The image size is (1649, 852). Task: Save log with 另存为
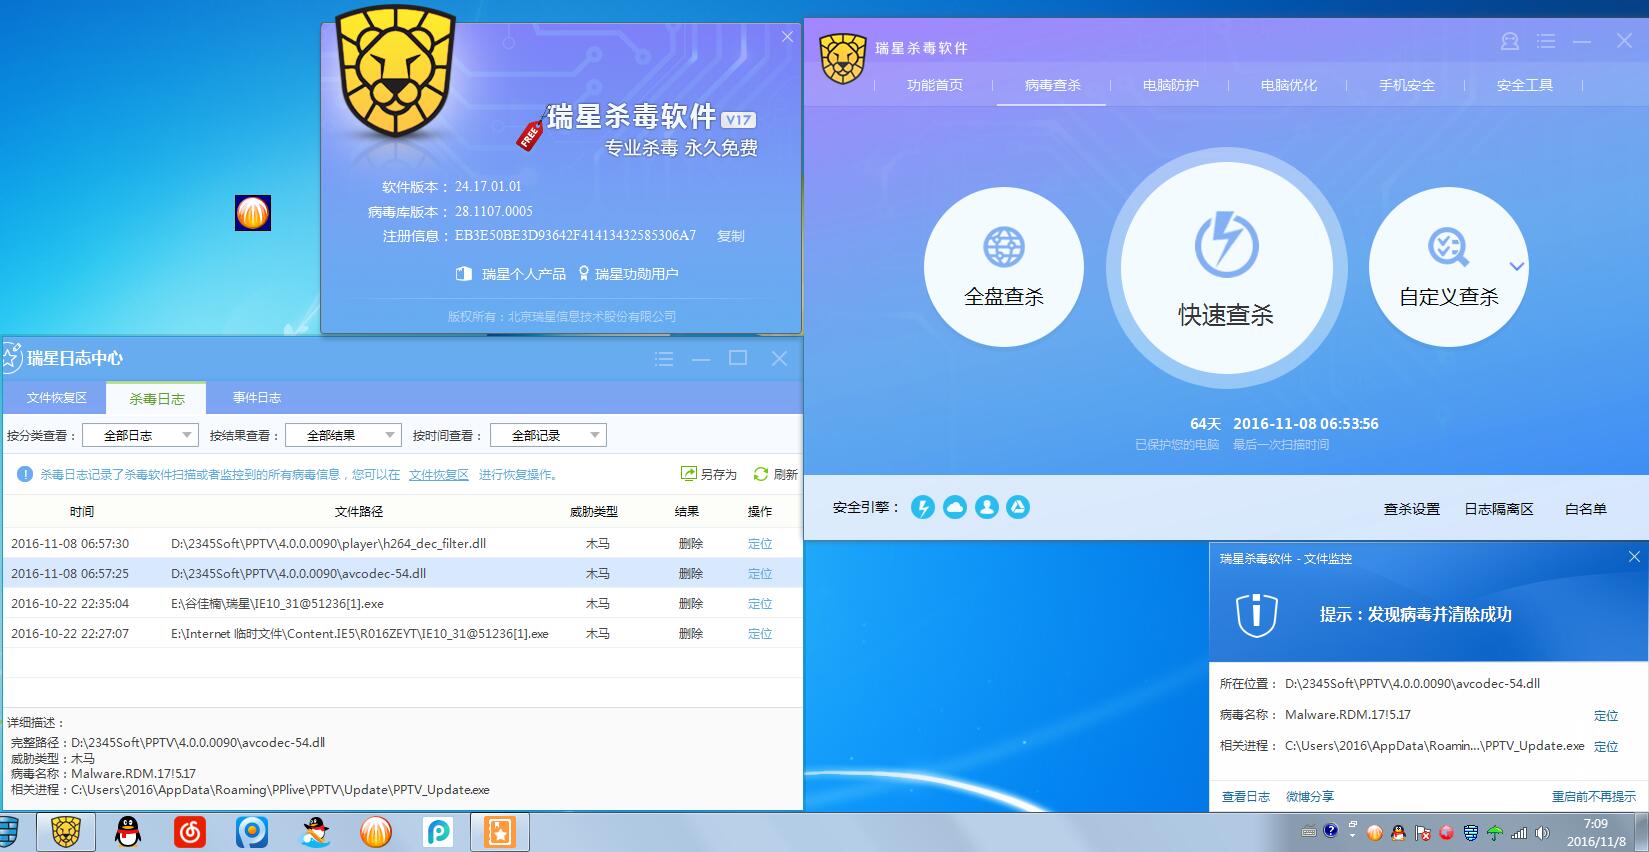(x=709, y=474)
